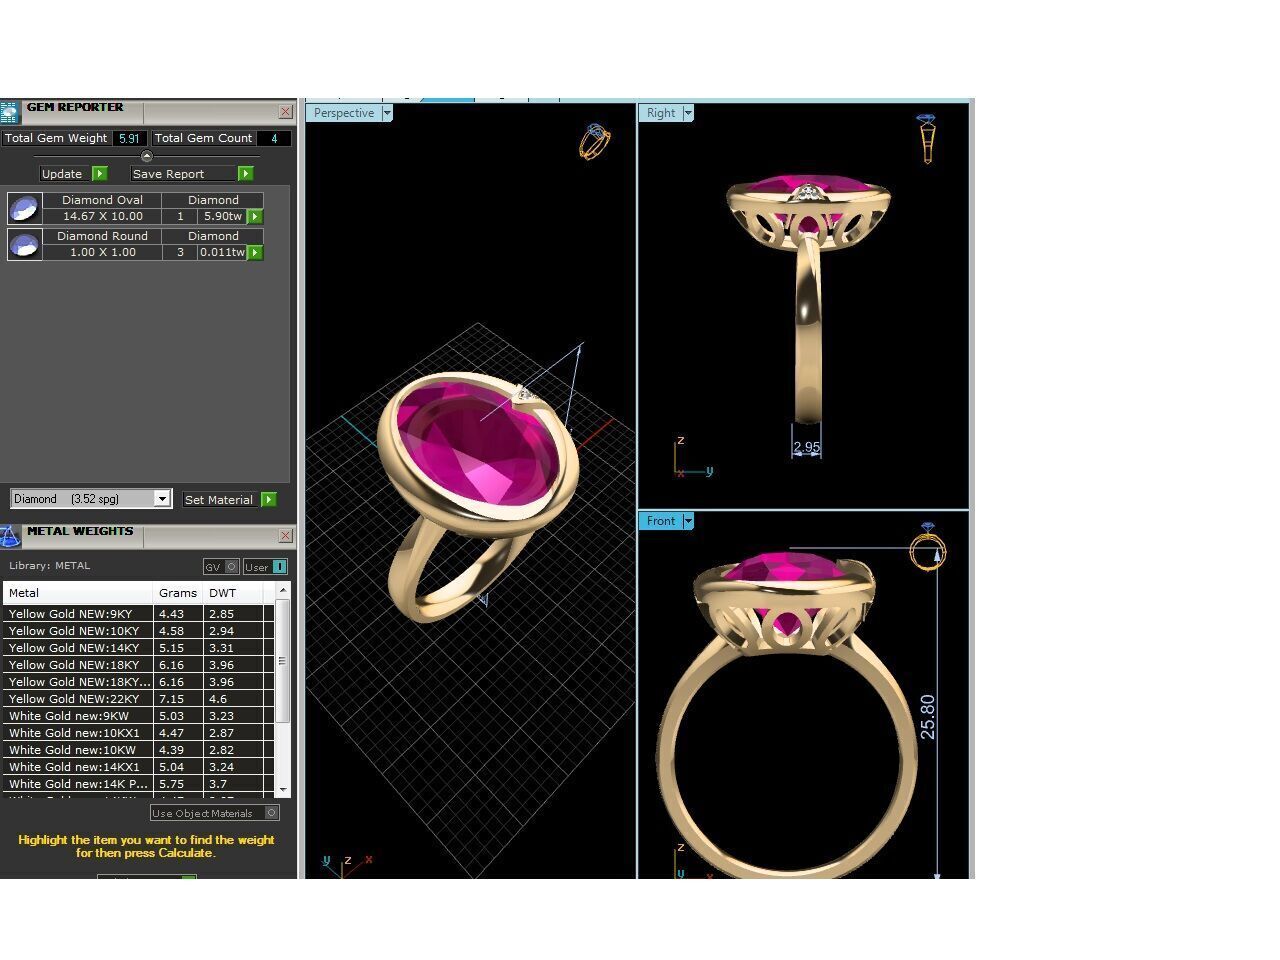This screenshot has height=960, width=1280.
Task: Click the ring orientation icon in Perspective viewport
Action: point(594,142)
